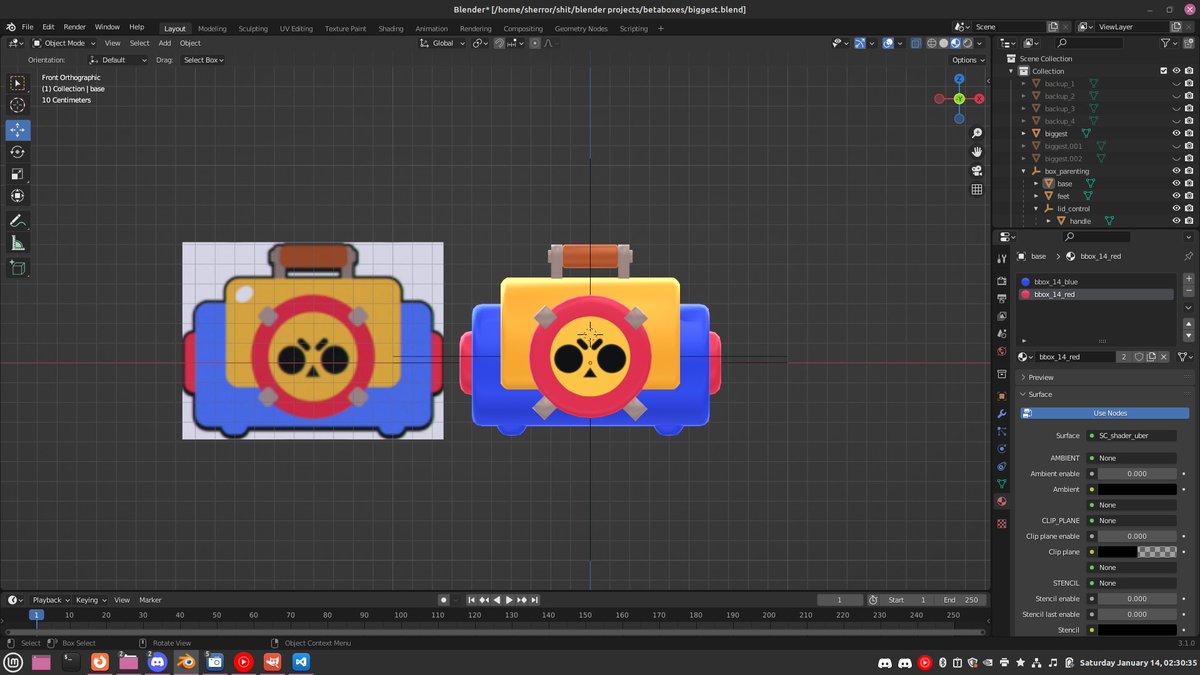Click the play animation button

point(509,600)
